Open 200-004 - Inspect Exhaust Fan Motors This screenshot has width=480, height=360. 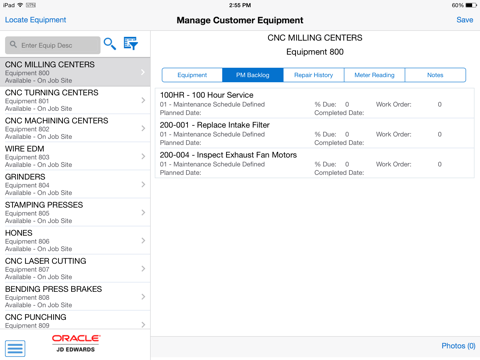(315, 163)
